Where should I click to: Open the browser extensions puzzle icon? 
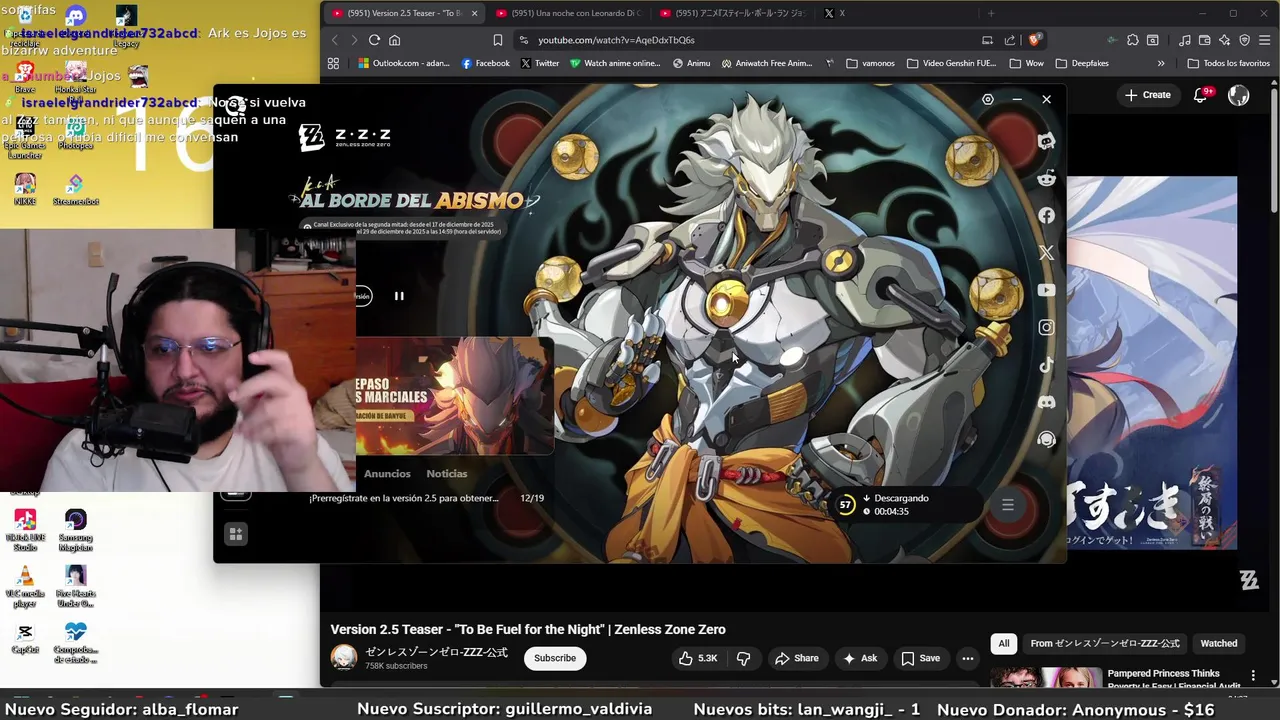click(1133, 40)
